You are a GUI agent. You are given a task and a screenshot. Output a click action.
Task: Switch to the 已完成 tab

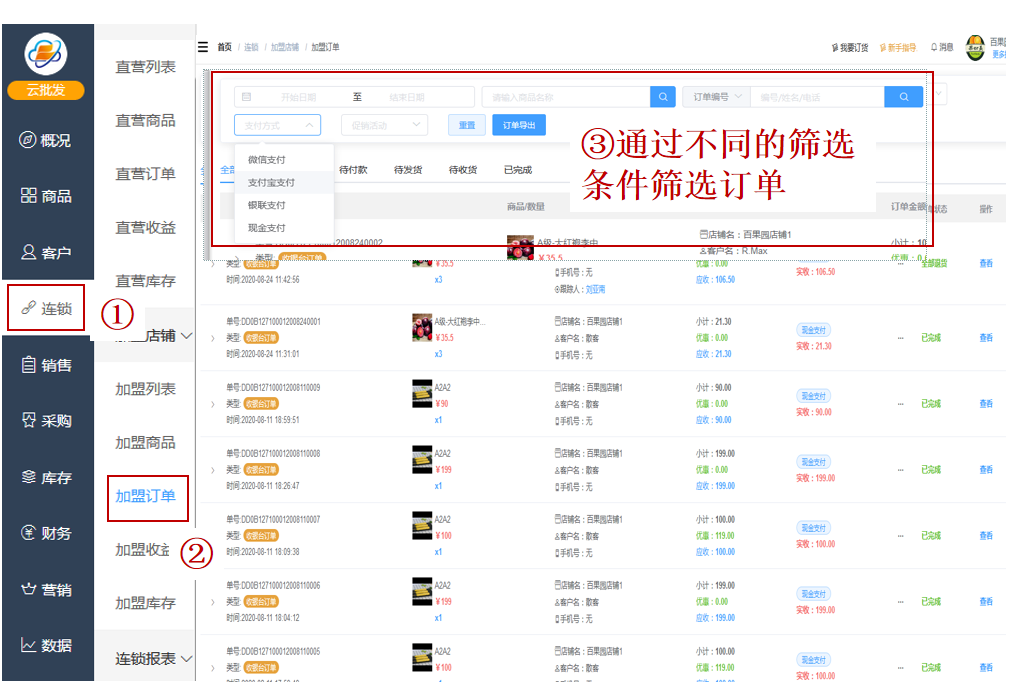click(x=518, y=170)
